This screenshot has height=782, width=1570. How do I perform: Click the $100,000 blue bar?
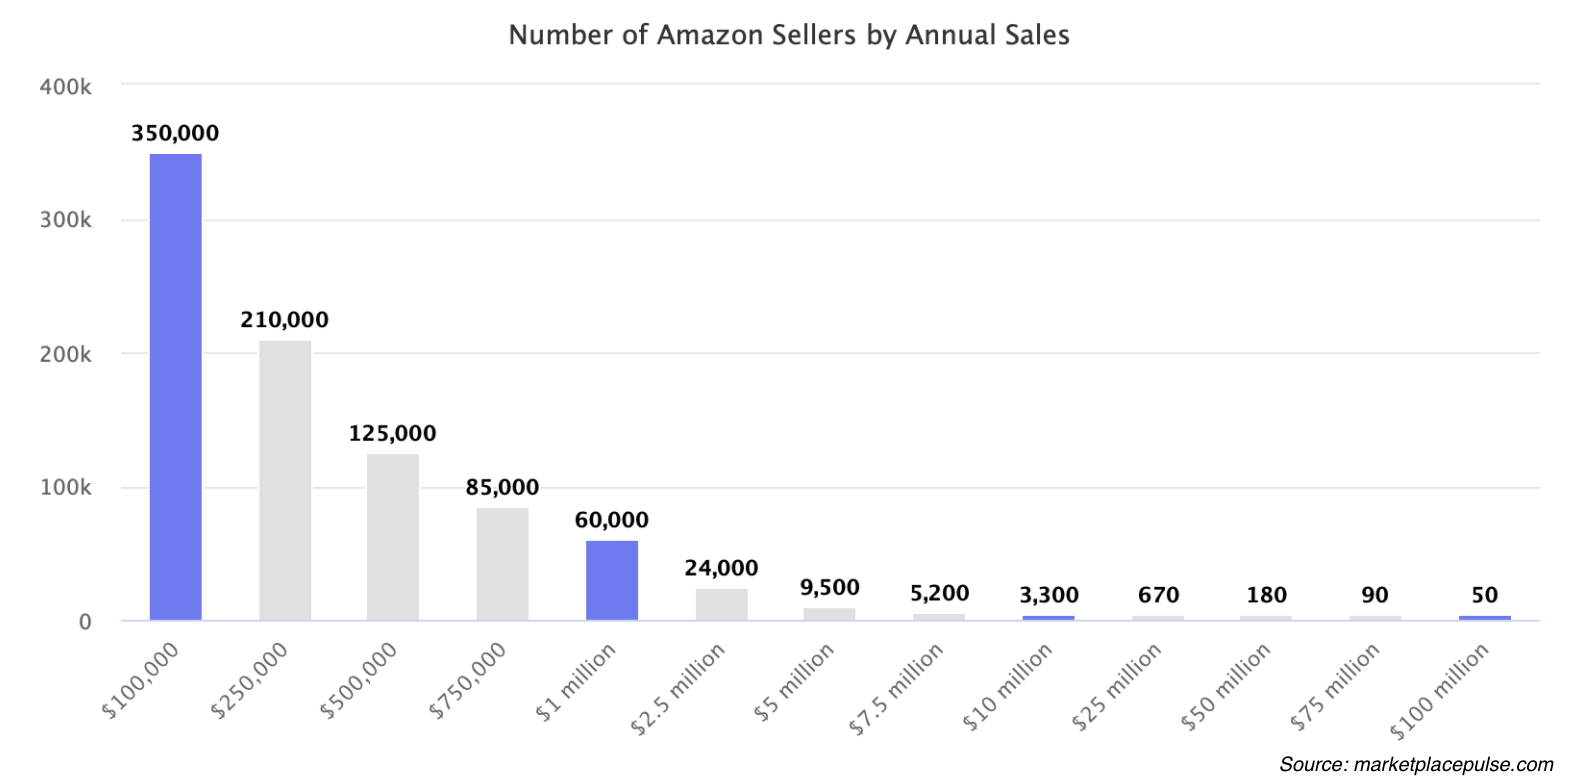[x=176, y=387]
